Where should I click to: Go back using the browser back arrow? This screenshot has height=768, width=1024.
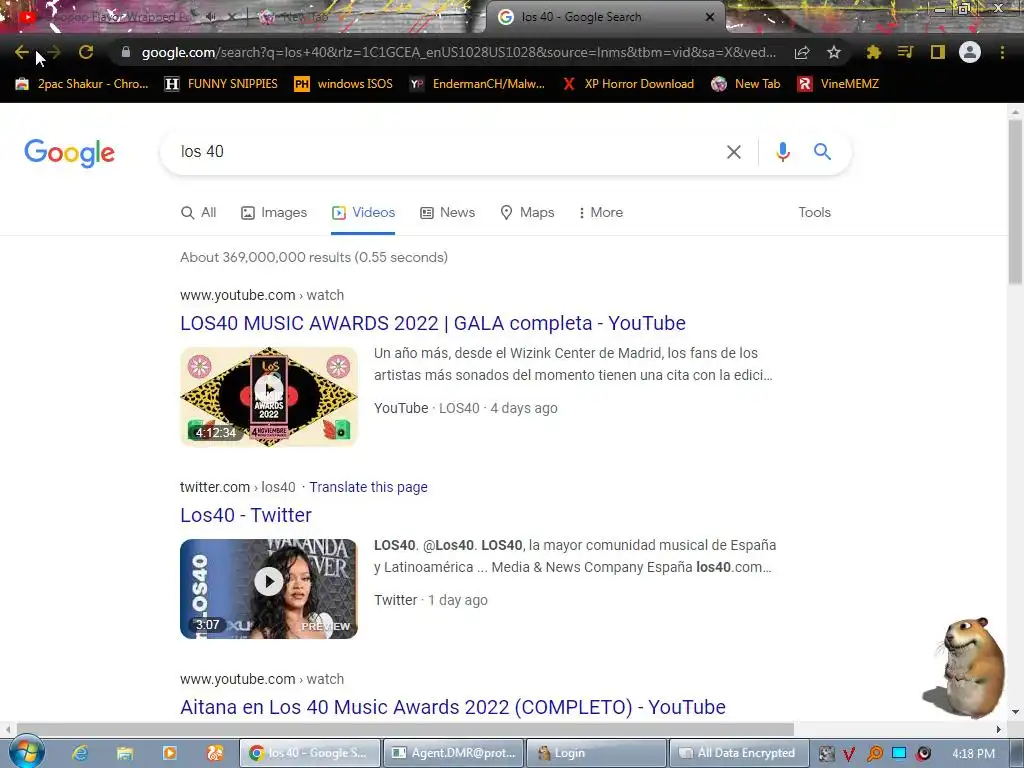(x=22, y=52)
